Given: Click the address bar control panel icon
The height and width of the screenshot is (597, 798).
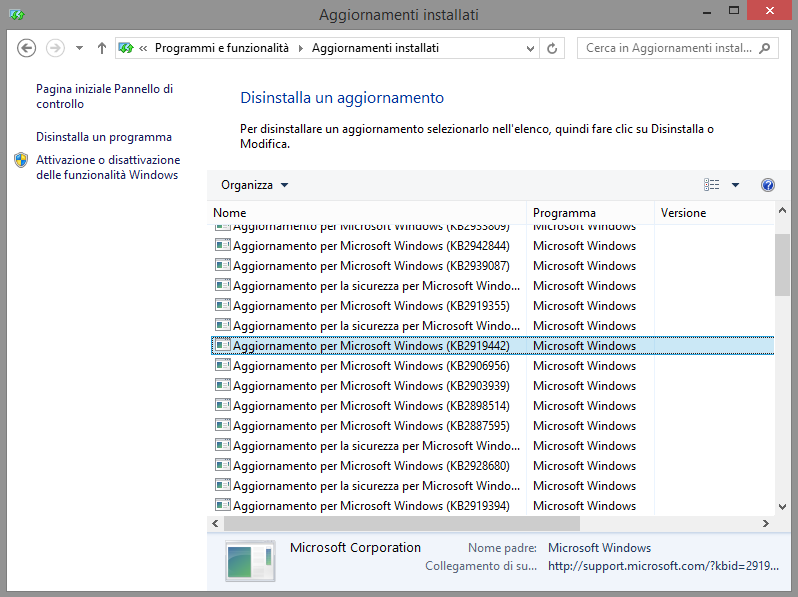Looking at the screenshot, I should pyautogui.click(x=126, y=48).
